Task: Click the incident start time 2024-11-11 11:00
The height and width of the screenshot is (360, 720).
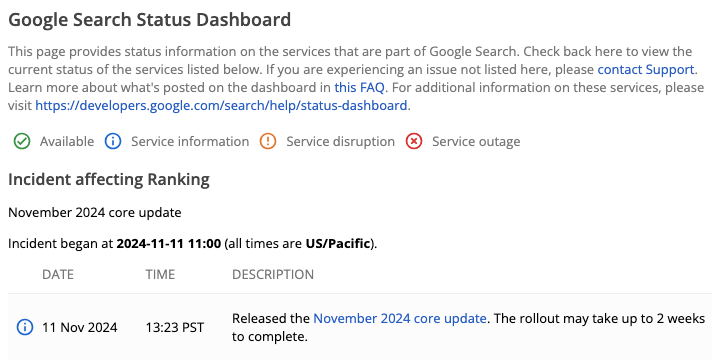Action: [169, 243]
